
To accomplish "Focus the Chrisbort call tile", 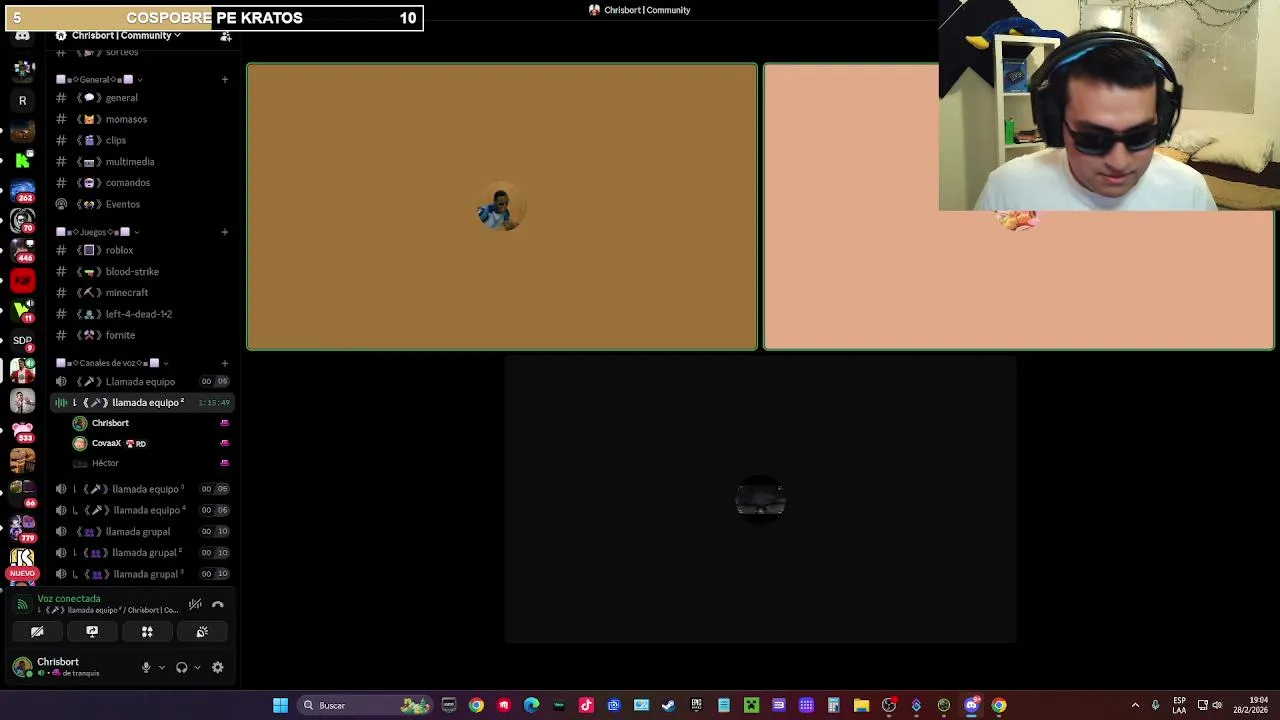I will (x=502, y=207).
